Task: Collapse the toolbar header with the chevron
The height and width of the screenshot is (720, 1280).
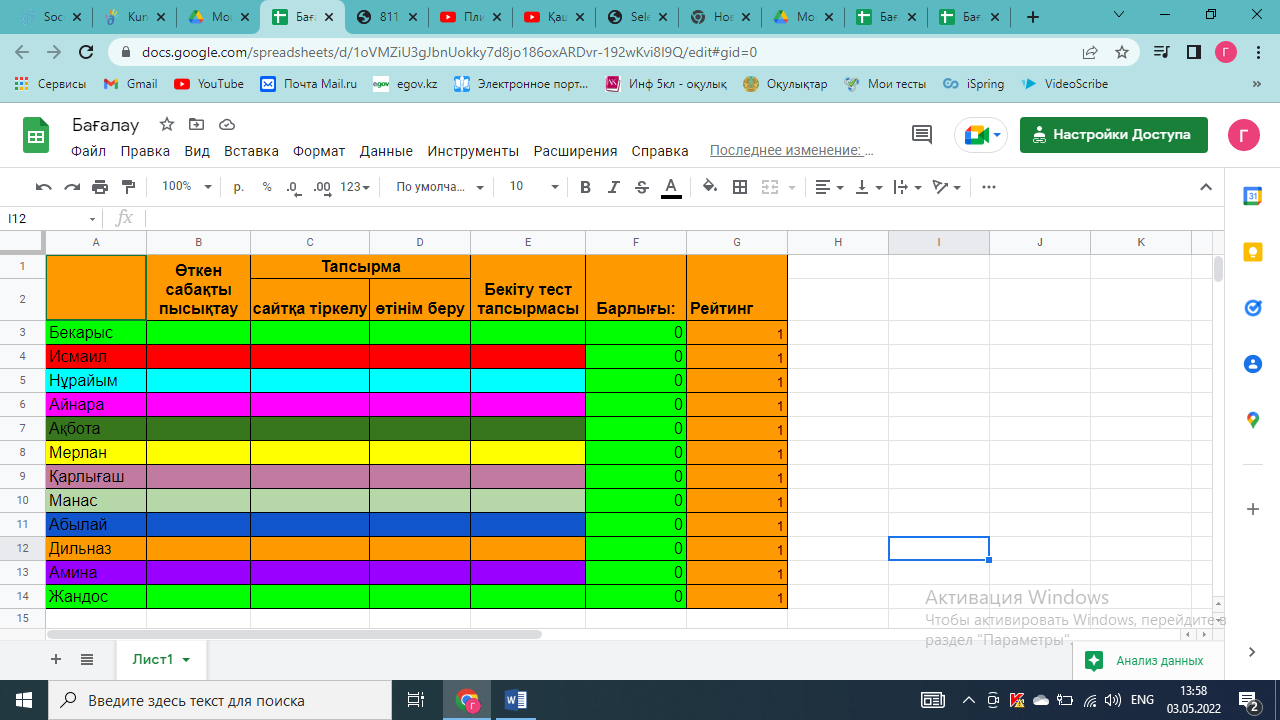Action: [1206, 187]
